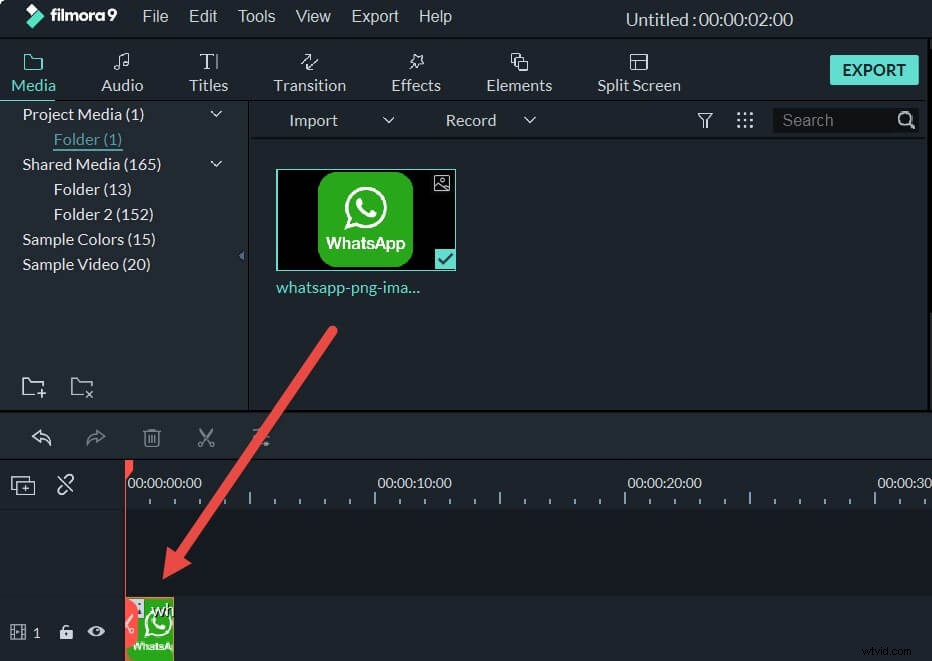The height and width of the screenshot is (661, 932).
Task: Lock video track 1
Action: pos(66,632)
